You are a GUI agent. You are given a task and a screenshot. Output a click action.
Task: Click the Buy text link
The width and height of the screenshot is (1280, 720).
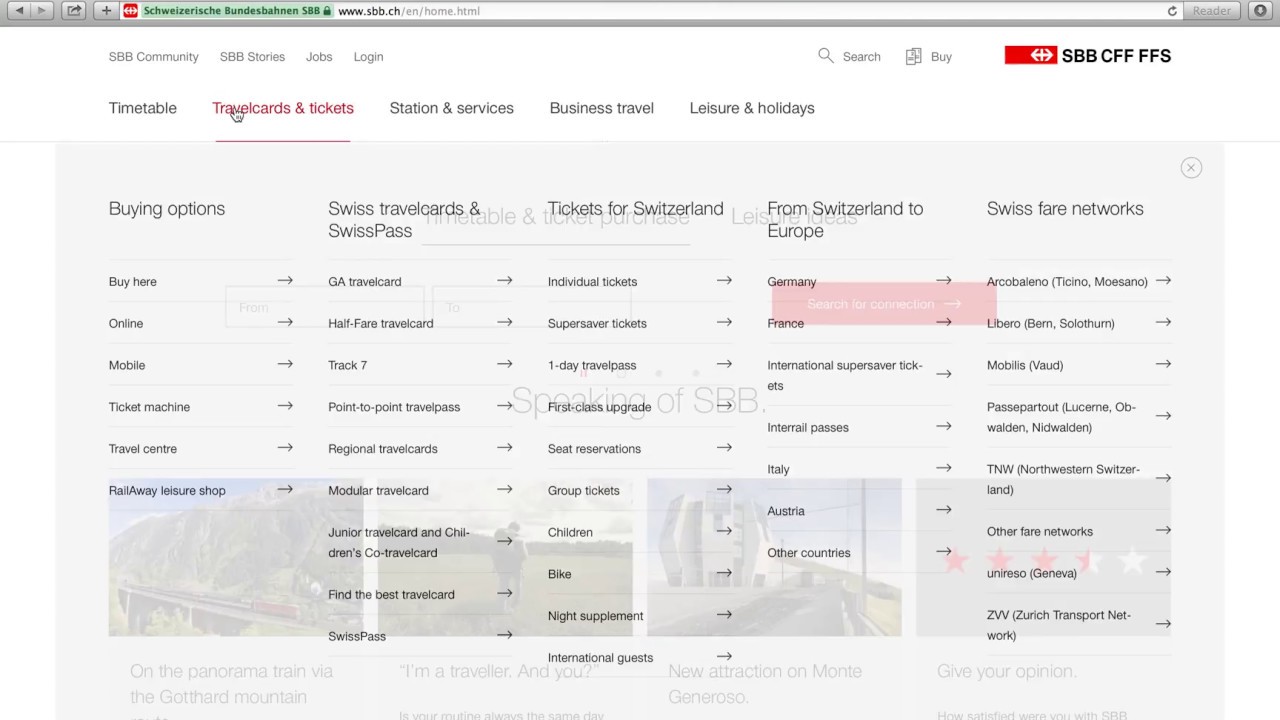941,57
